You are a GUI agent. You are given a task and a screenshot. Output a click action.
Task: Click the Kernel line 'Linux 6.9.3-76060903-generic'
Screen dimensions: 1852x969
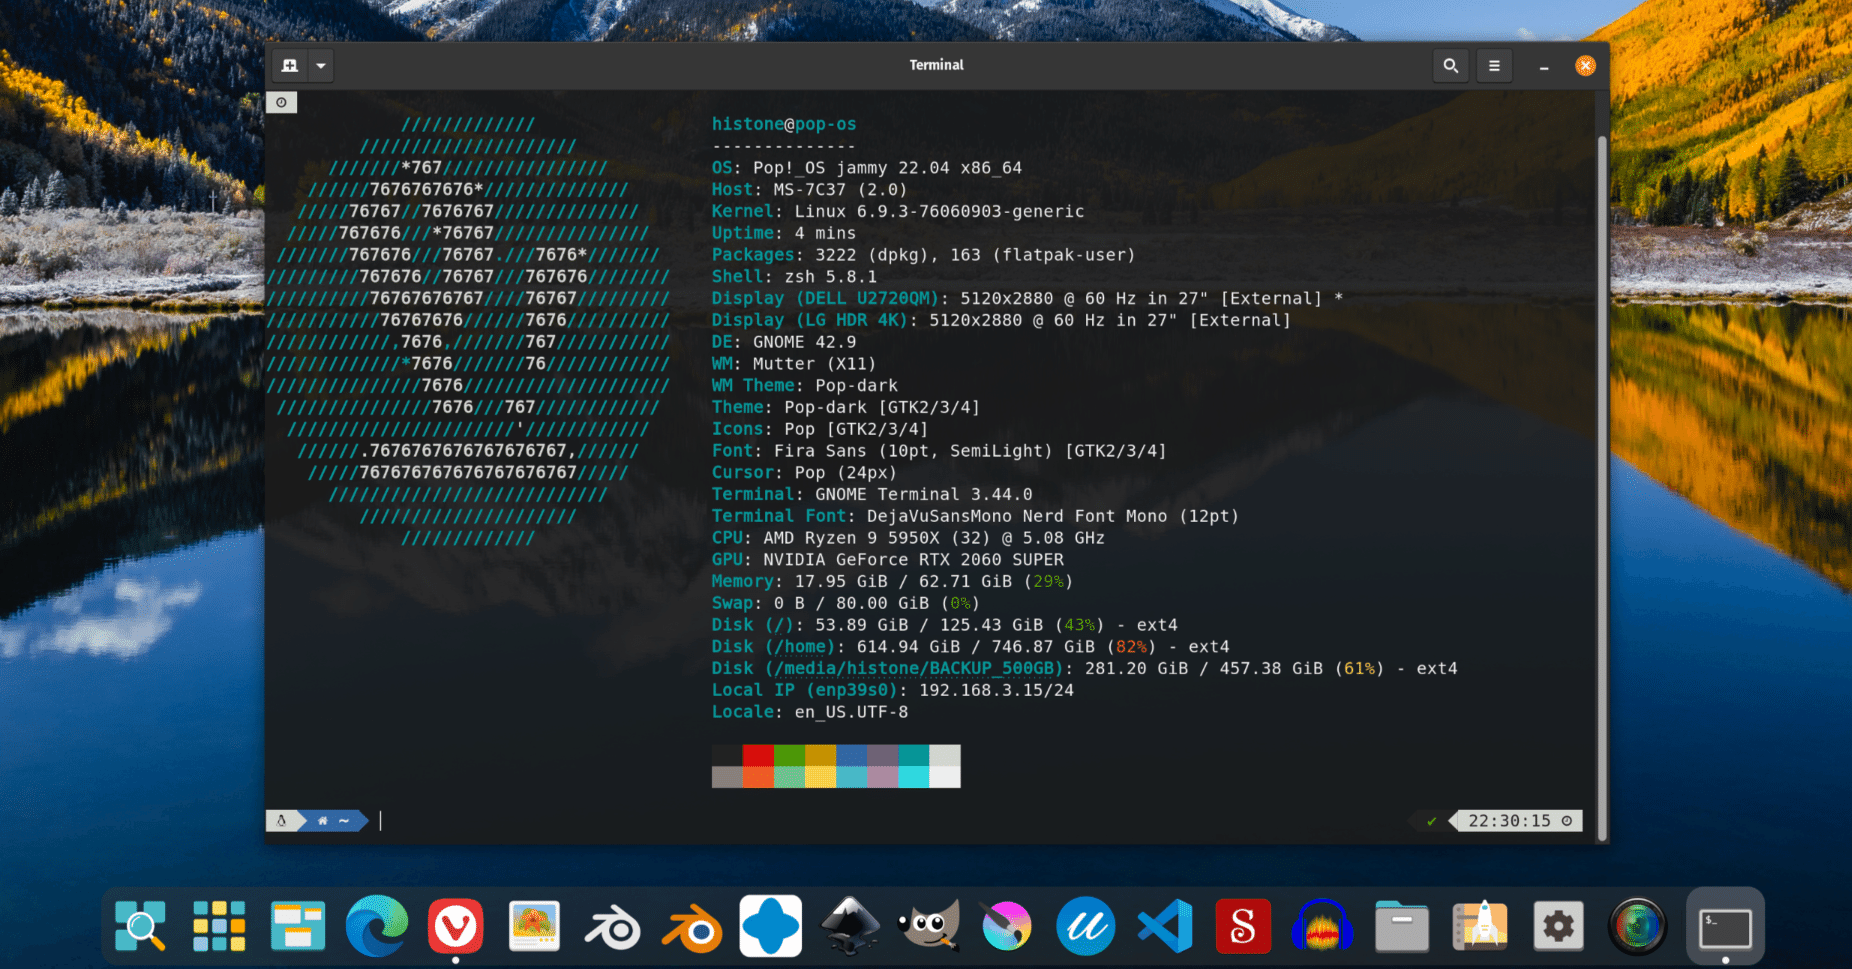pos(898,211)
